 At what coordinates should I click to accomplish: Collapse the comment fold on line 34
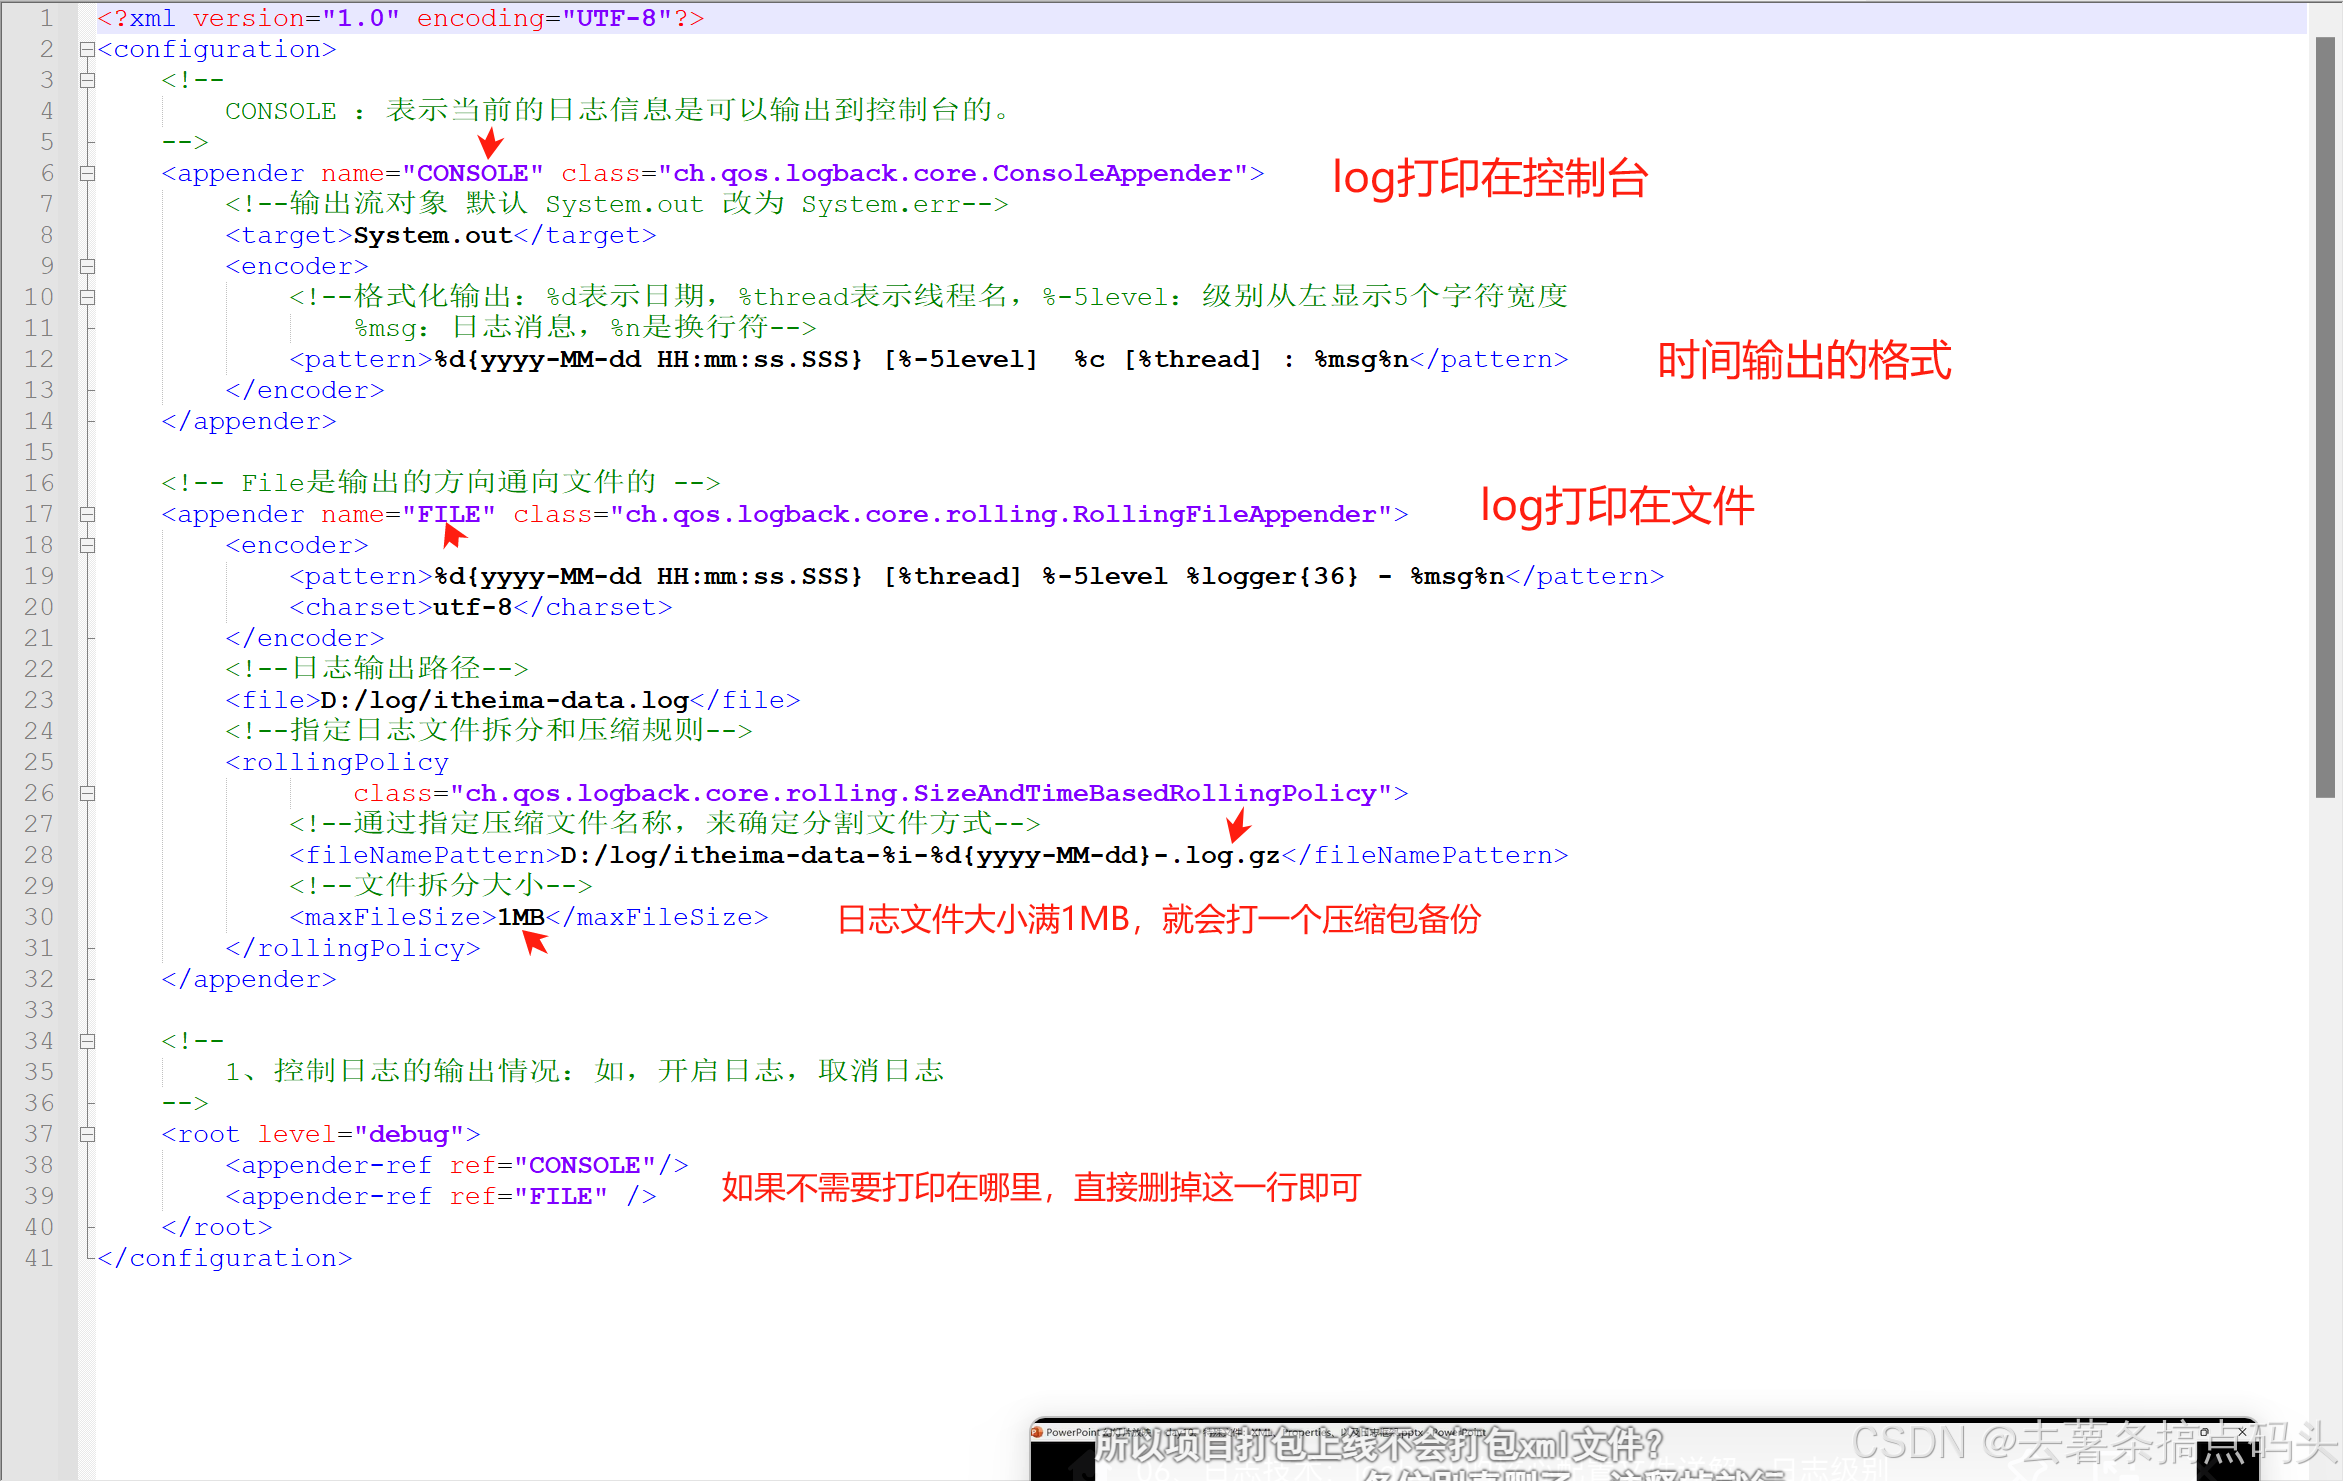tap(87, 1041)
